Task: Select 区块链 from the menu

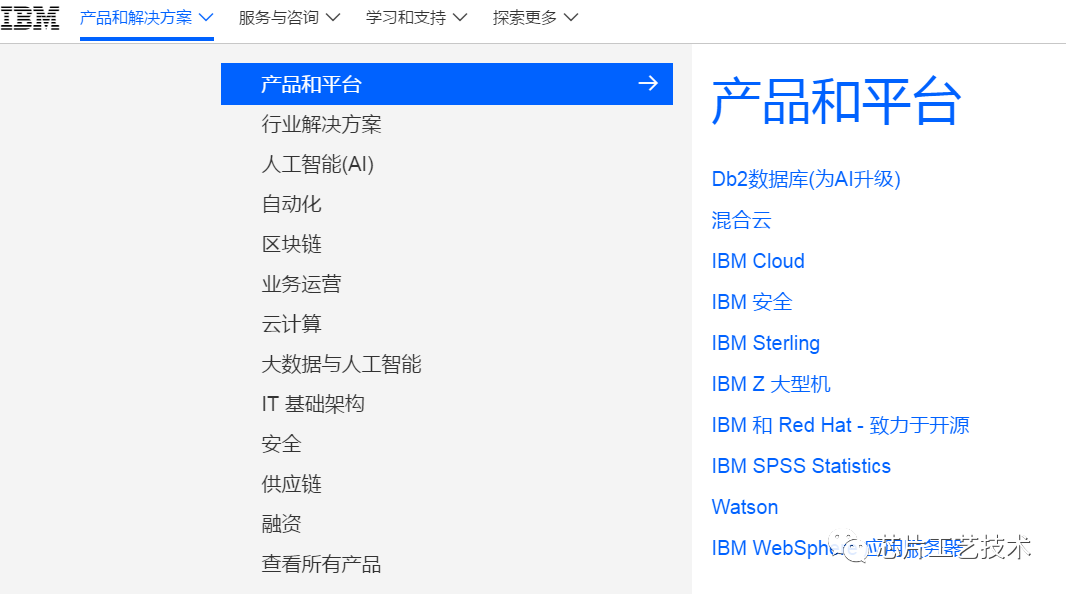Action: 292,244
